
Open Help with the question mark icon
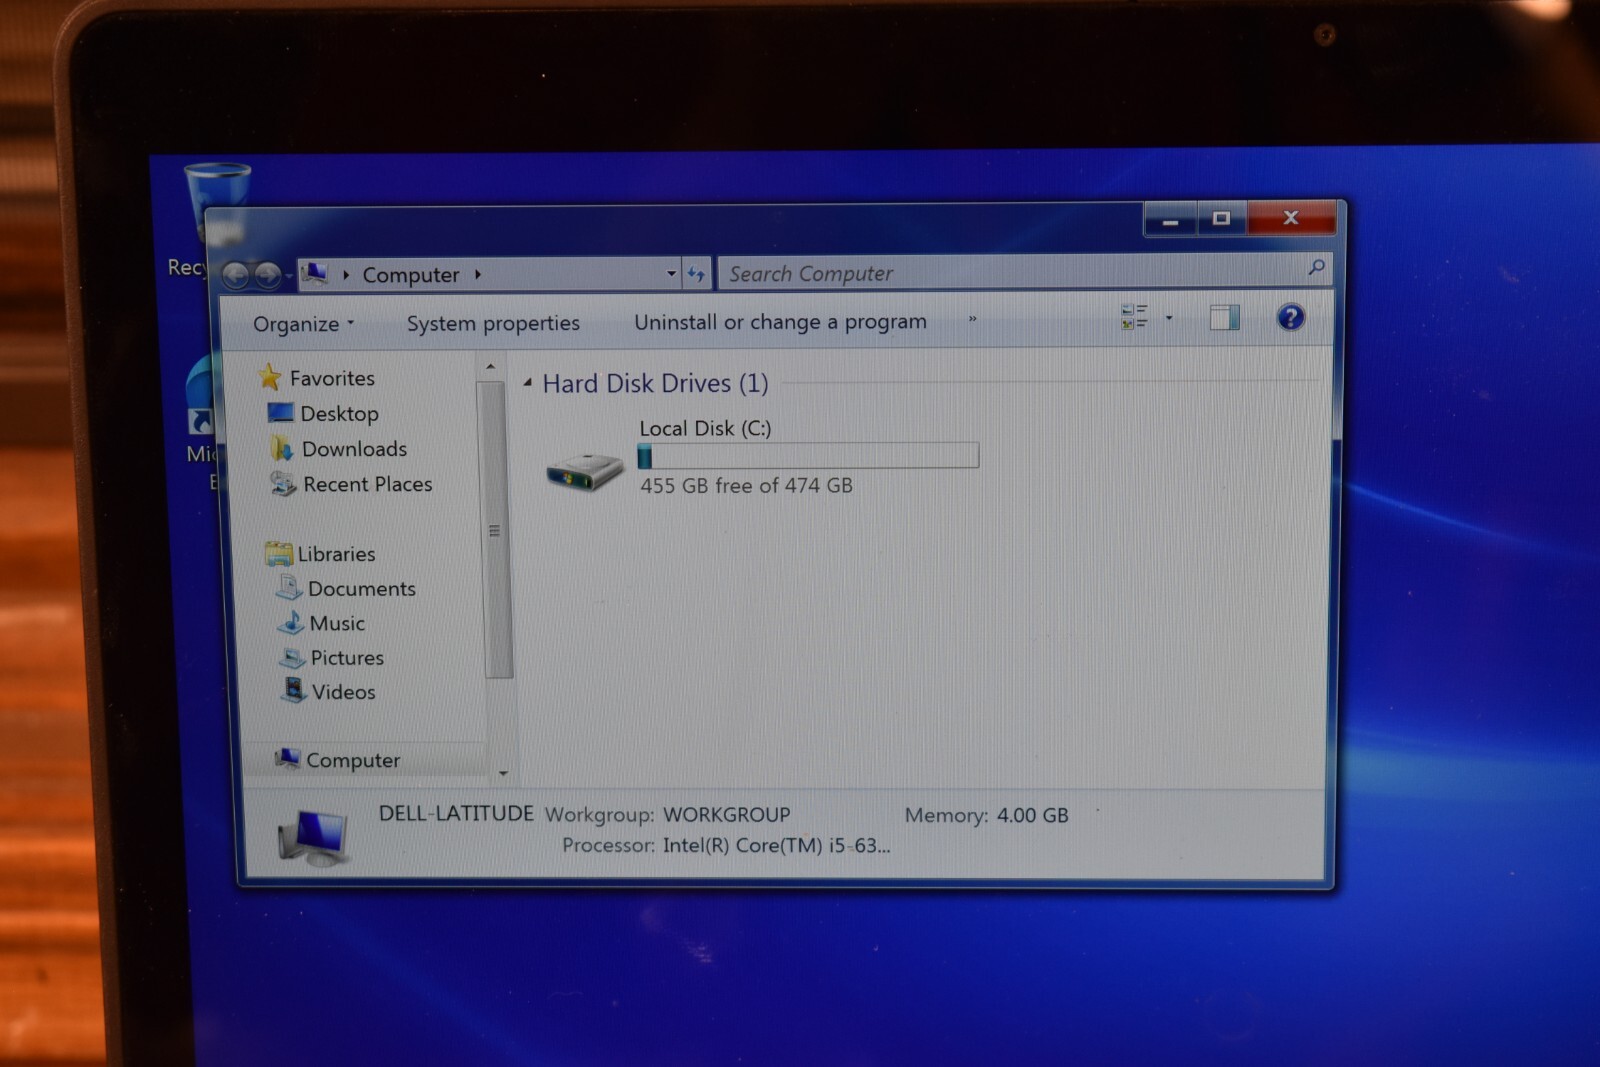click(1291, 318)
